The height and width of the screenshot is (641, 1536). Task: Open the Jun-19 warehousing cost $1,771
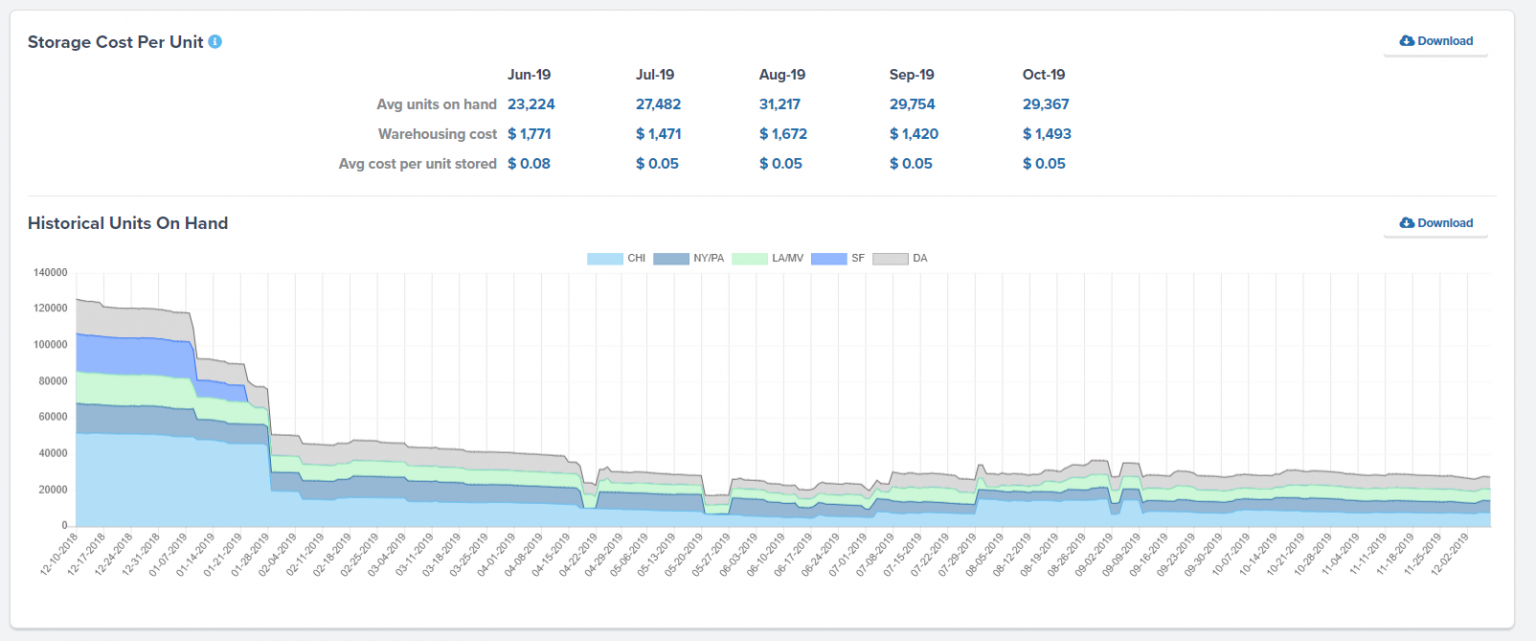point(530,134)
